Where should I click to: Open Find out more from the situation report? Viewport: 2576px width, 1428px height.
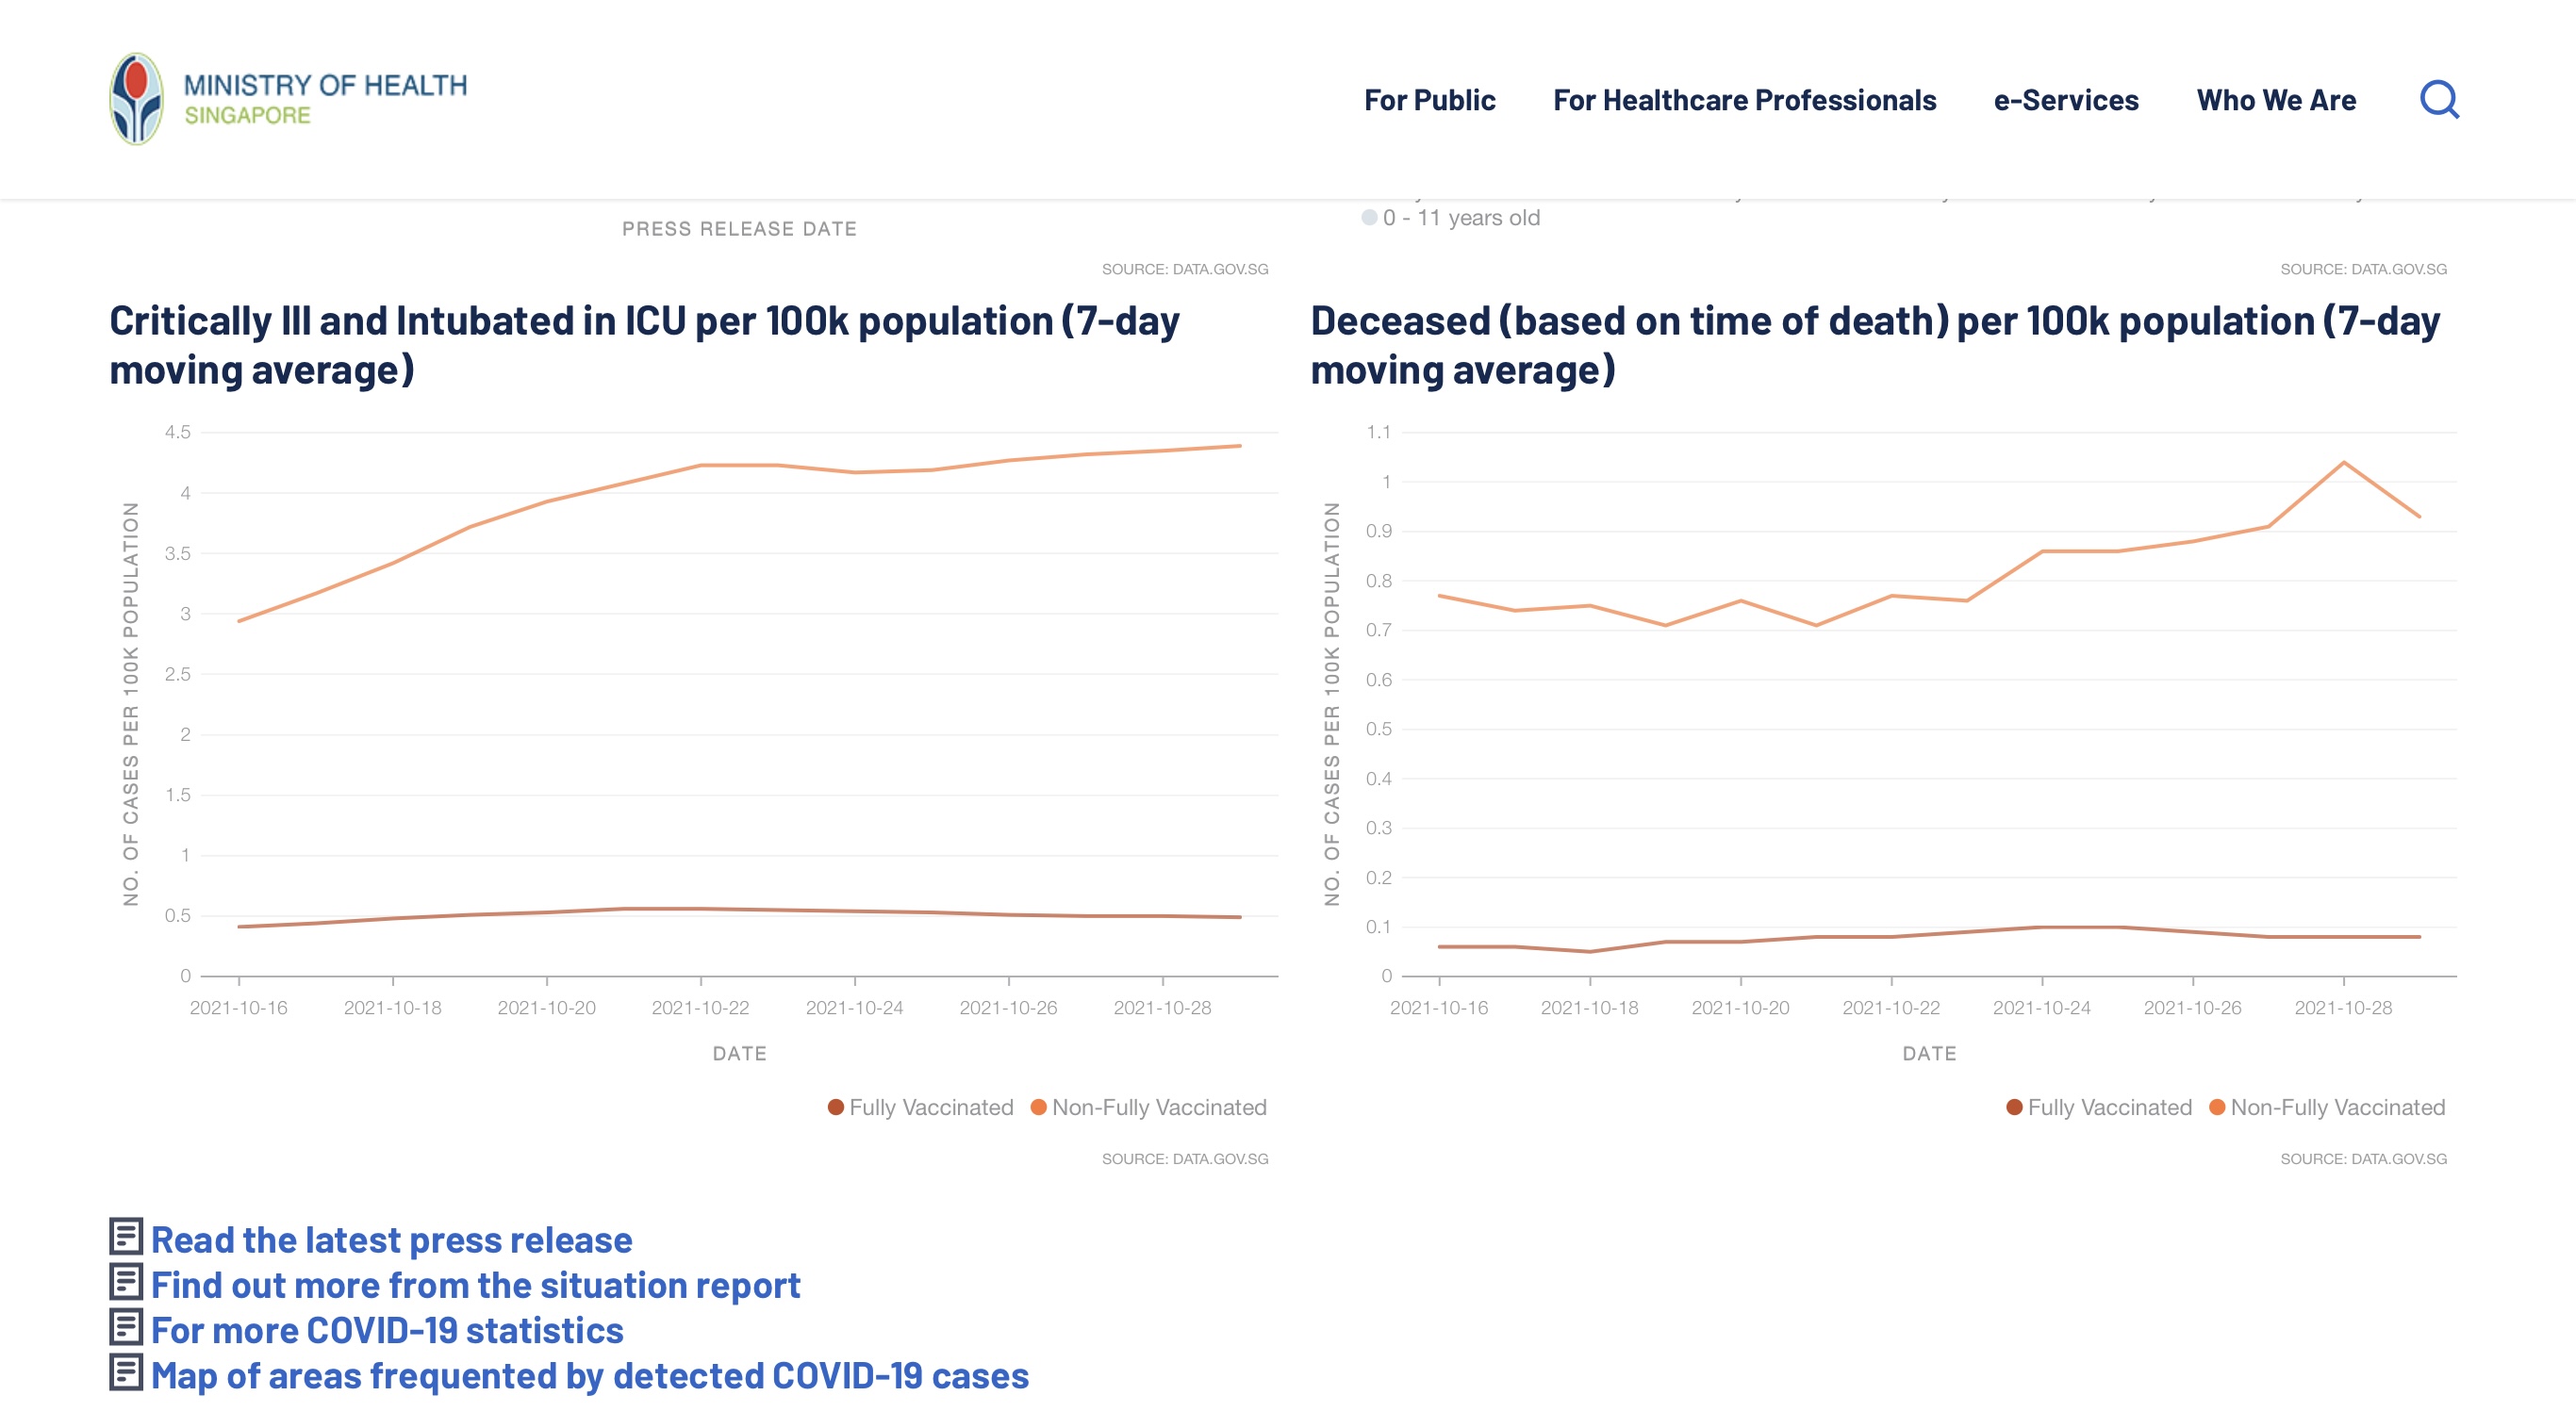click(x=476, y=1285)
